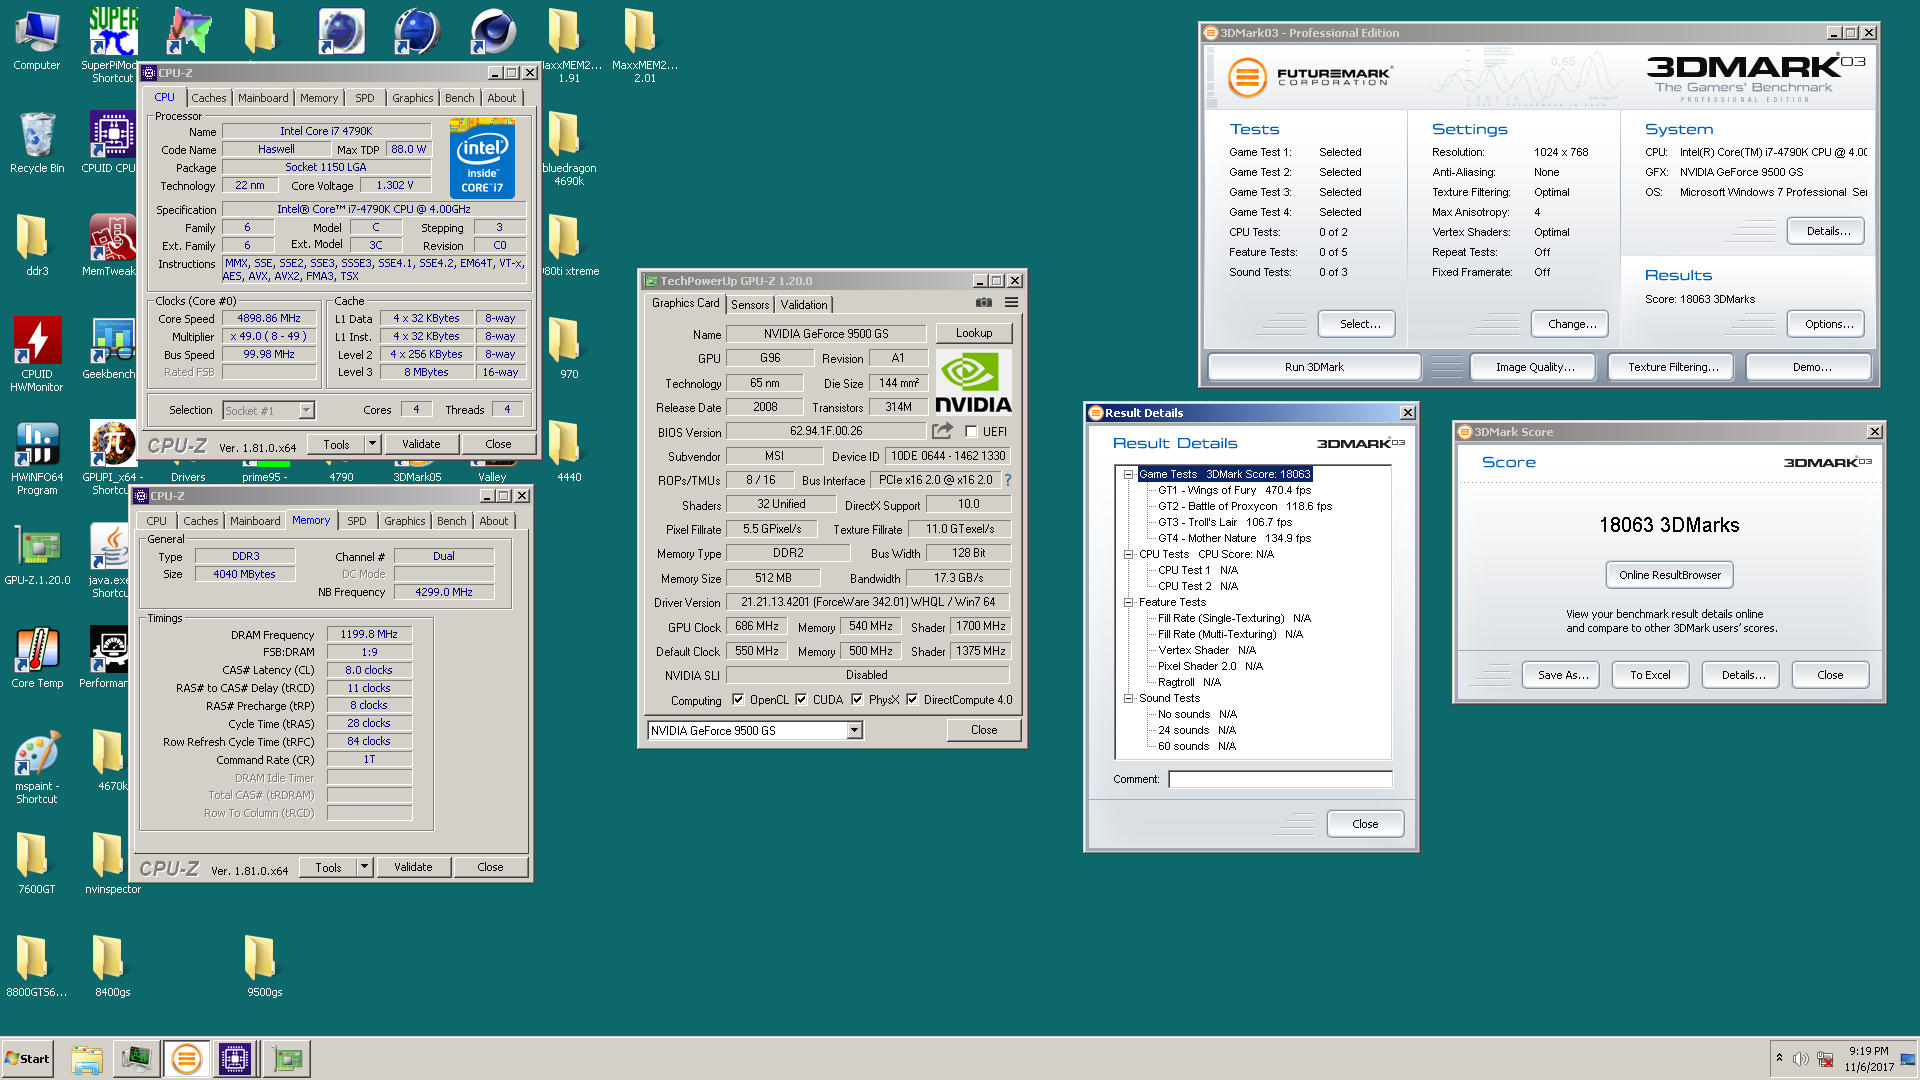
Task: Toggle the DirectCompute 4.0 checkbox
Action: 912,700
